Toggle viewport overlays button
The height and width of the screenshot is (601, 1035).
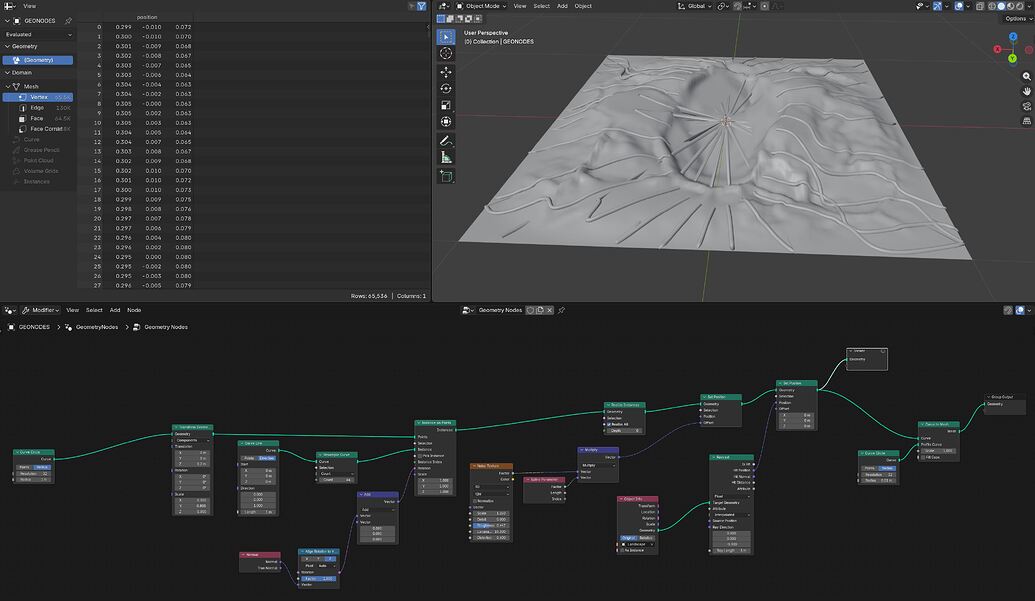pos(959,6)
